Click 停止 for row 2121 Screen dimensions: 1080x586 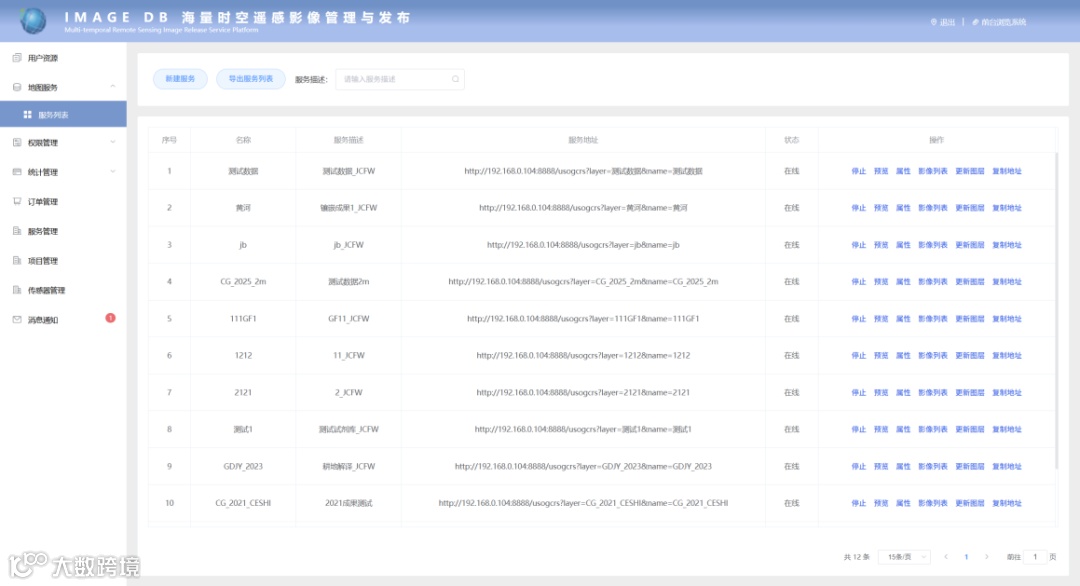[x=858, y=393]
